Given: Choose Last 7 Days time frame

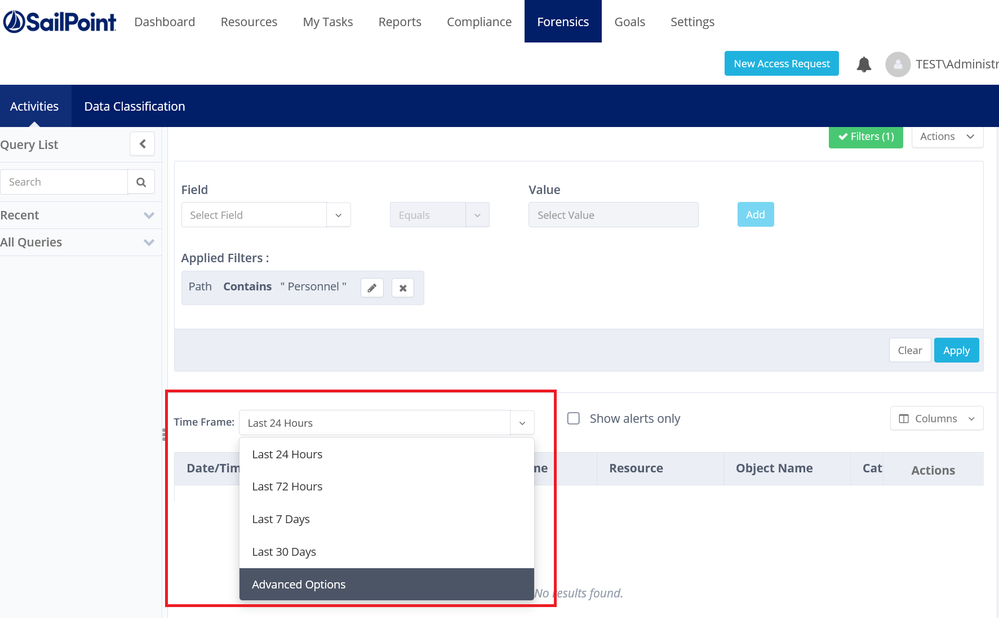Looking at the screenshot, I should 386,519.
